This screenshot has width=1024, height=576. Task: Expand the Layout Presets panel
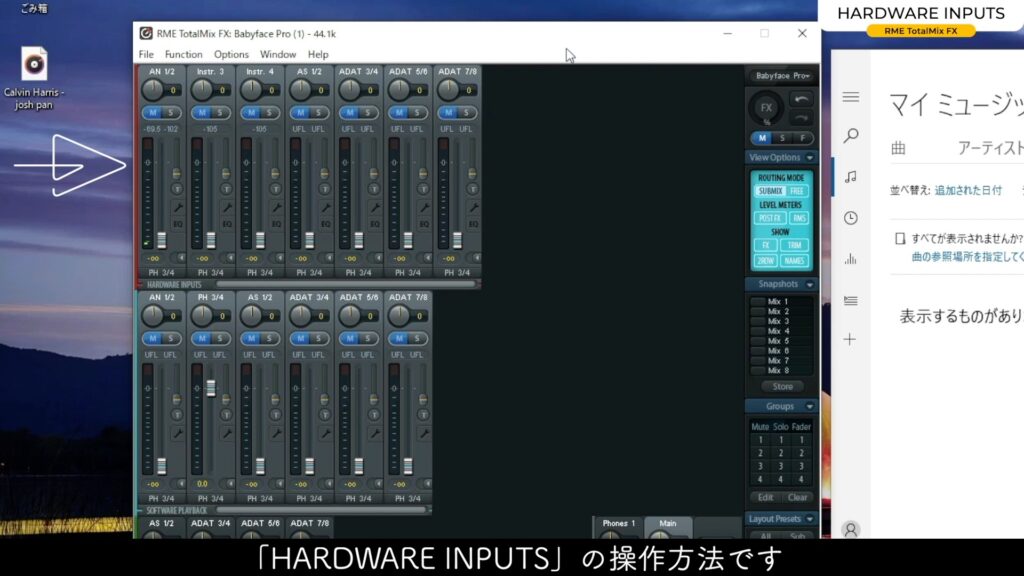pyautogui.click(x=810, y=519)
